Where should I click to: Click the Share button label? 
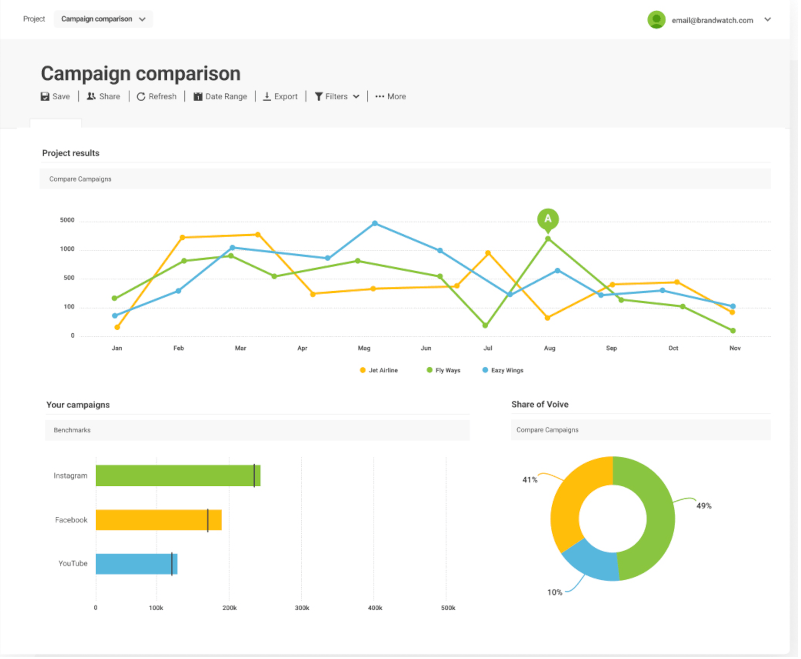click(110, 97)
